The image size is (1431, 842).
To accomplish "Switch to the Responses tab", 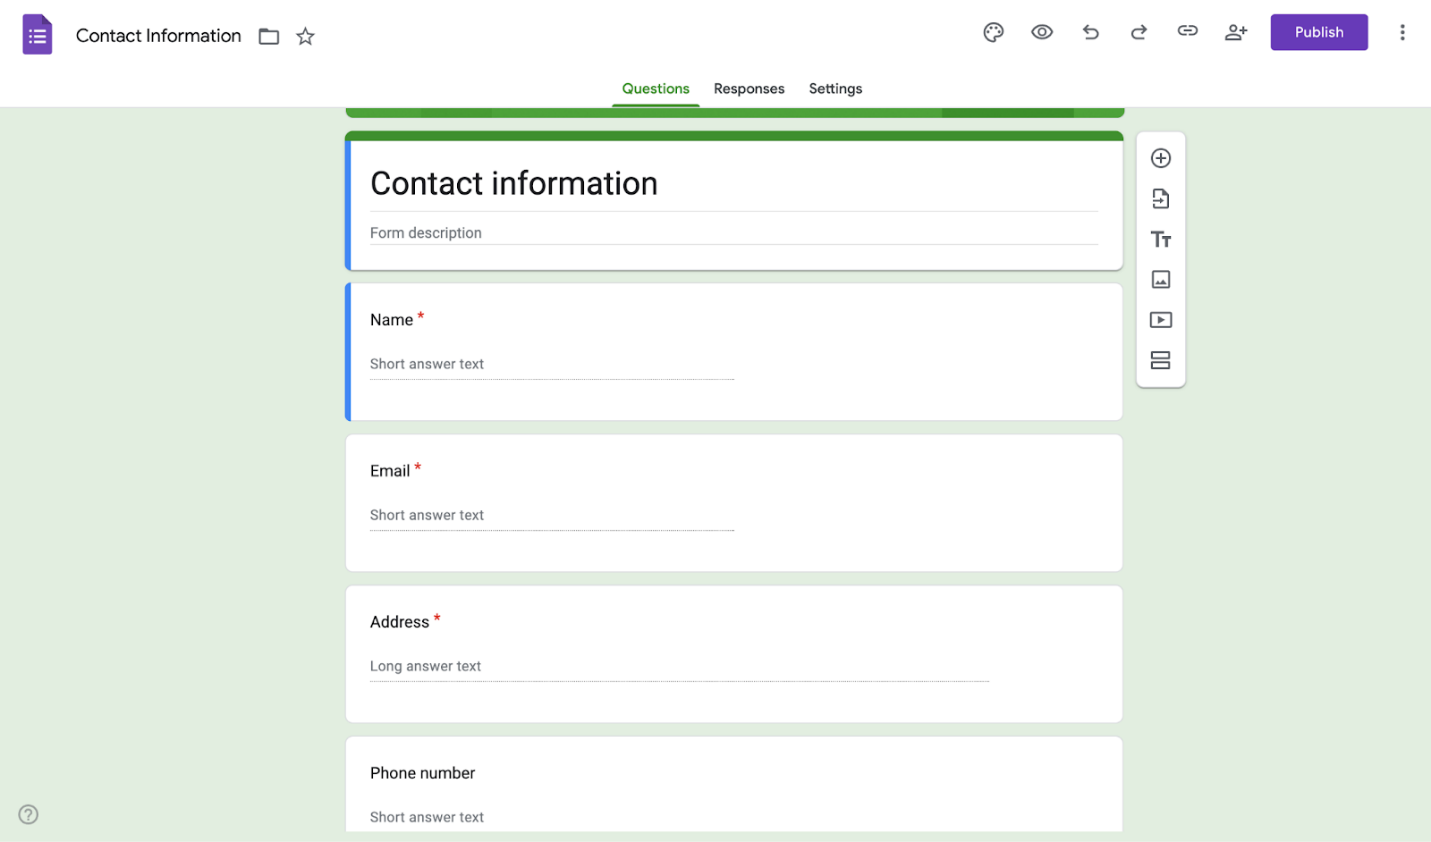I will 748,89.
